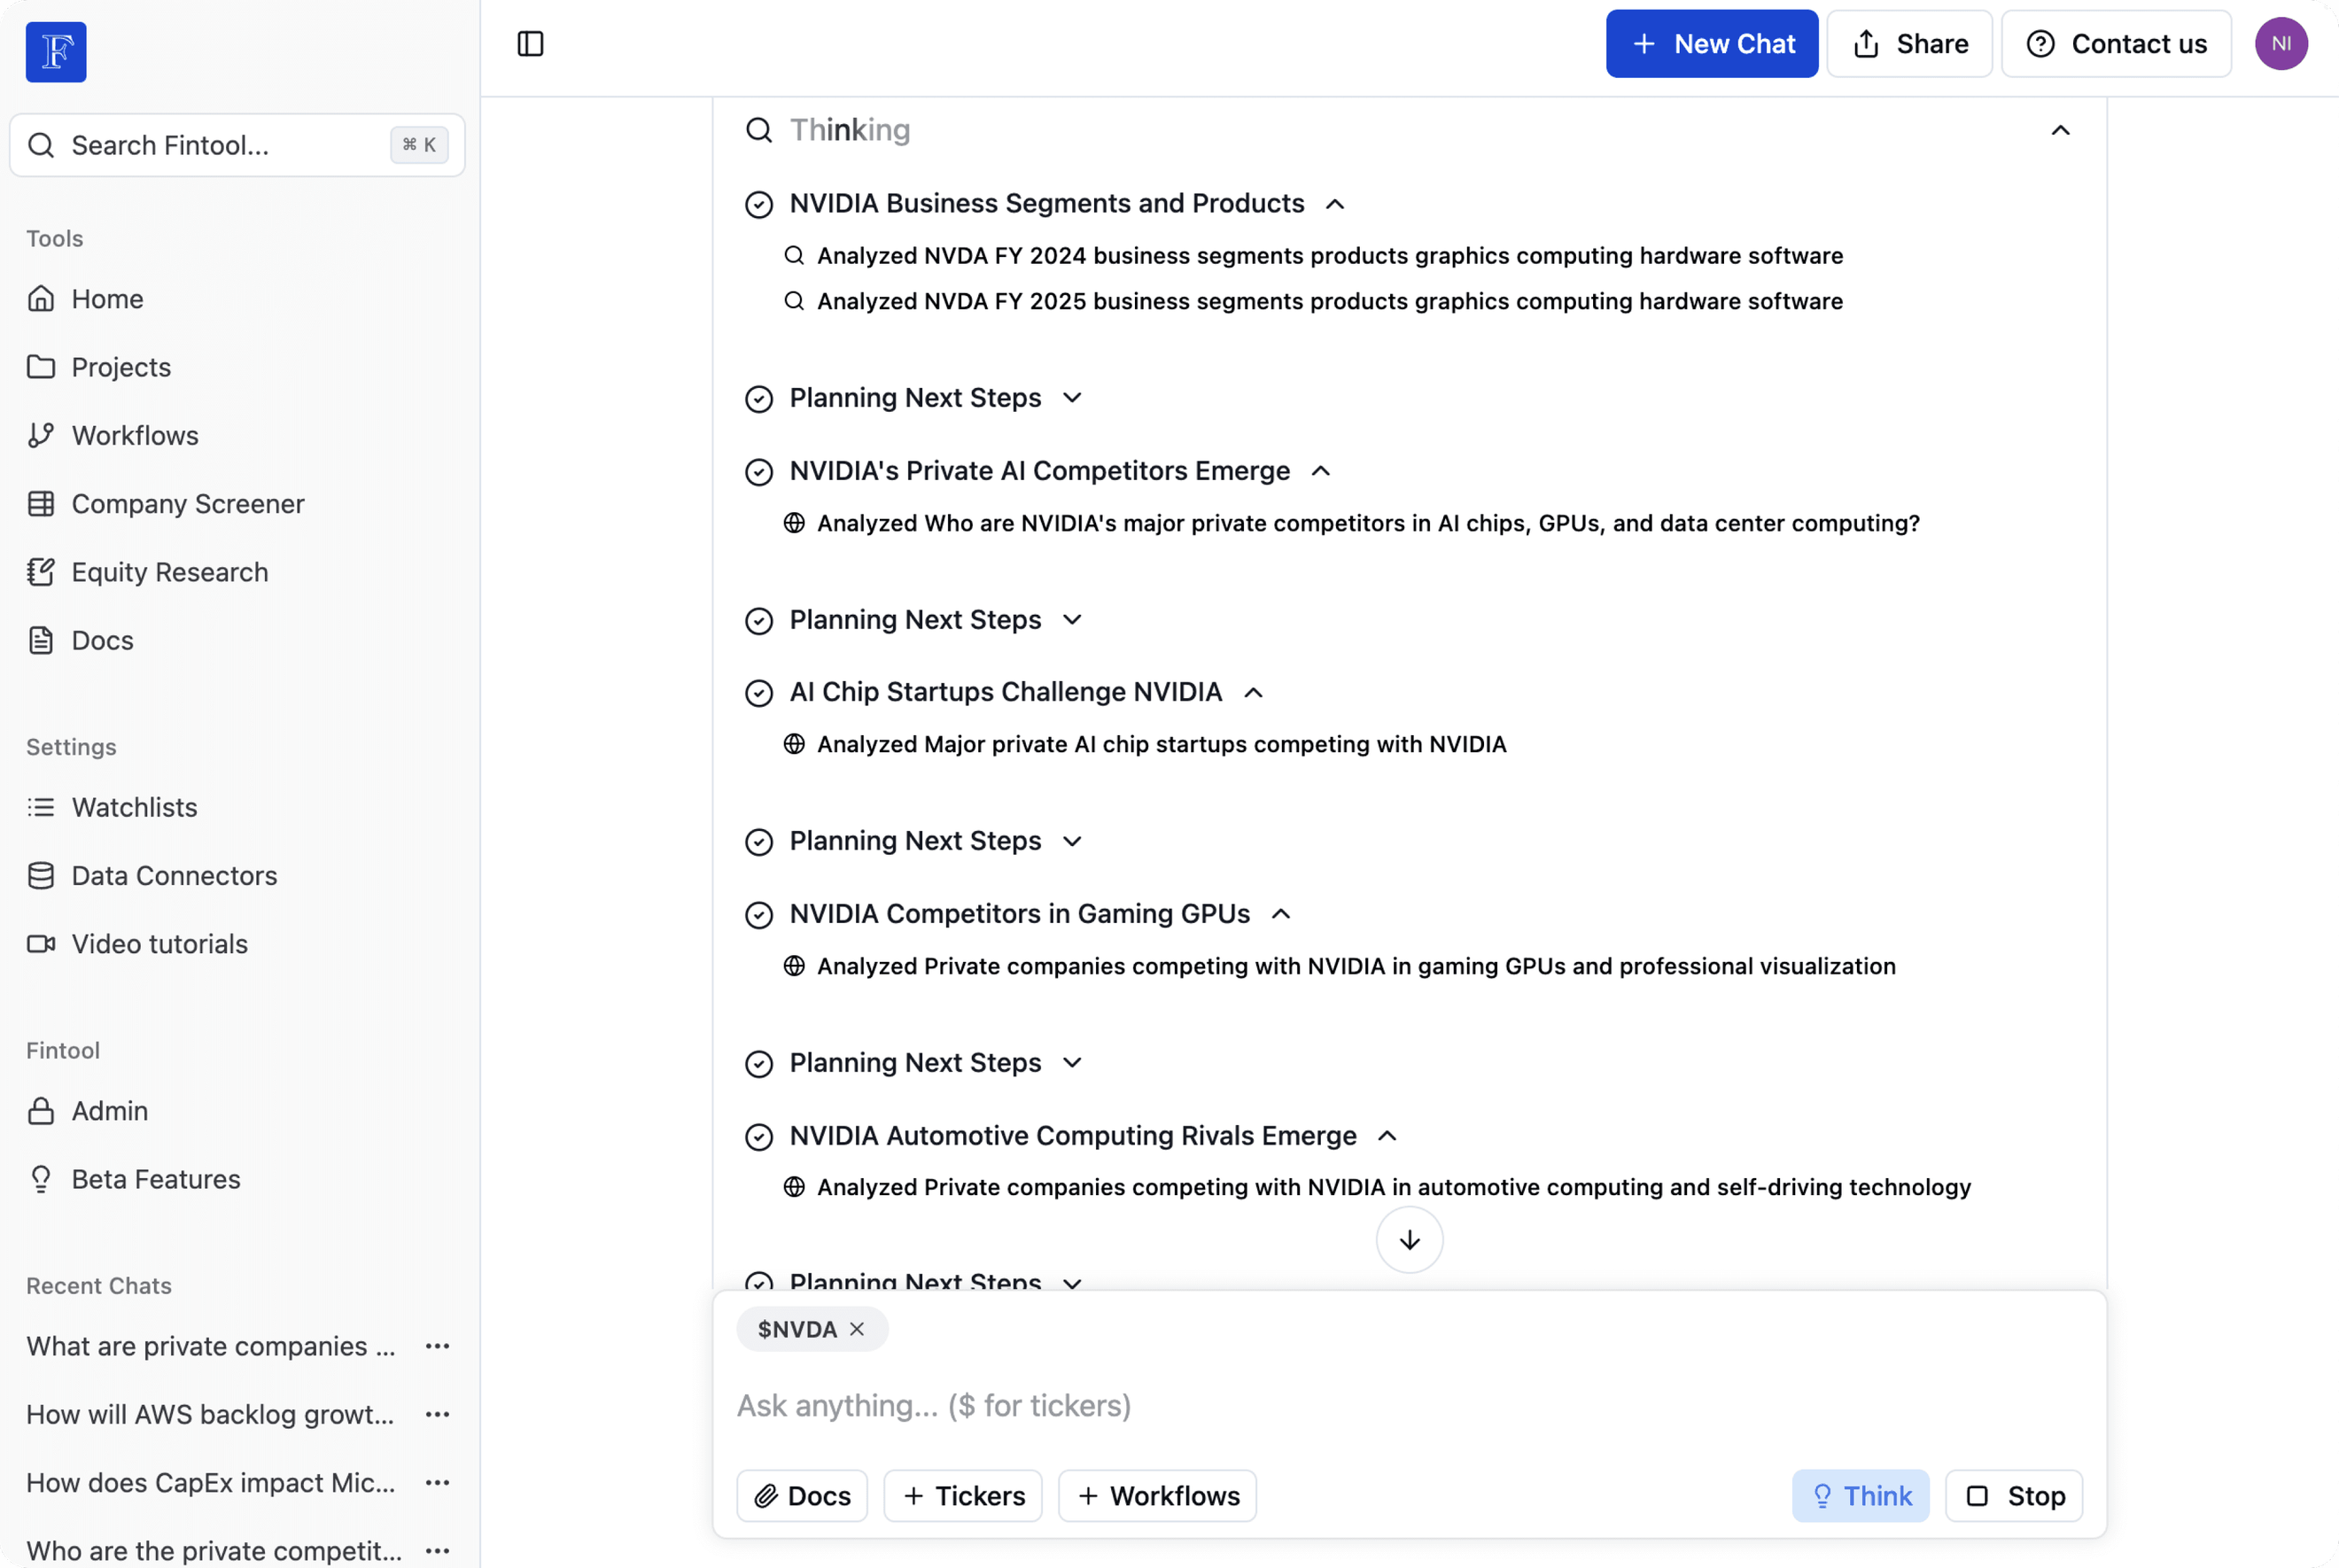The height and width of the screenshot is (1568, 2339).
Task: Click the Home house icon
Action: click(41, 299)
